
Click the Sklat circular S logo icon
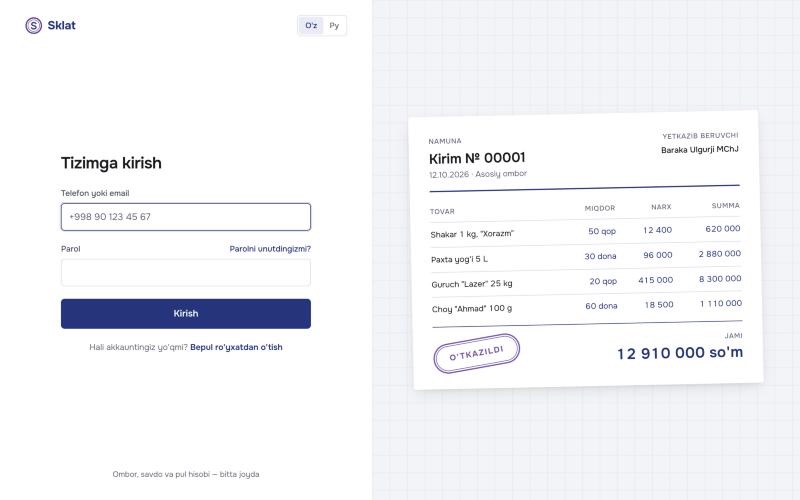[34, 26]
